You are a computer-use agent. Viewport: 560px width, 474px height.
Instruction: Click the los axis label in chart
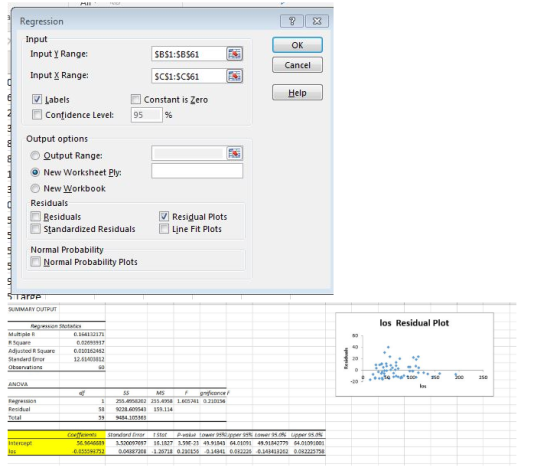click(423, 386)
